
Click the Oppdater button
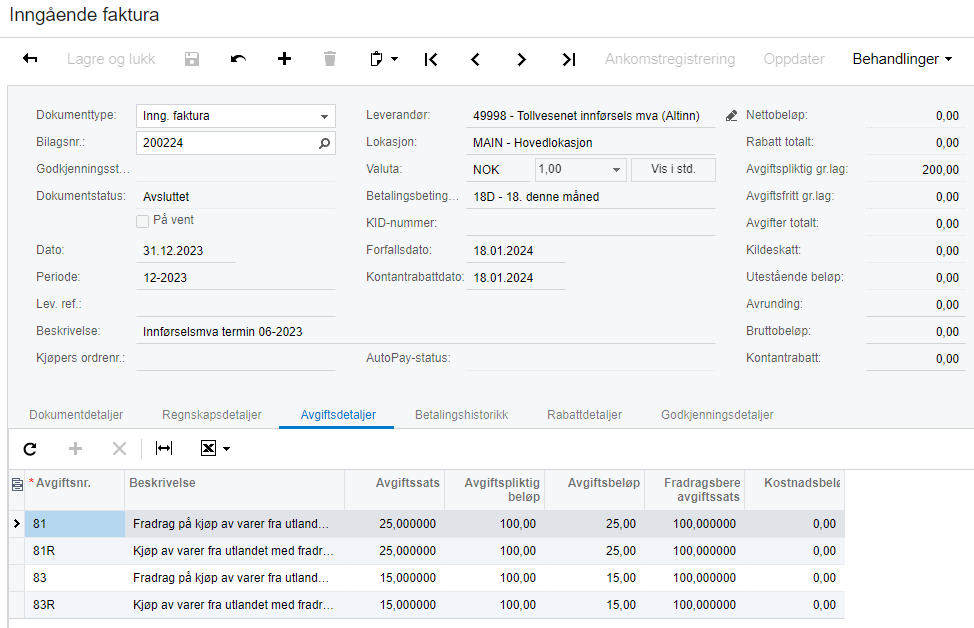tap(794, 59)
